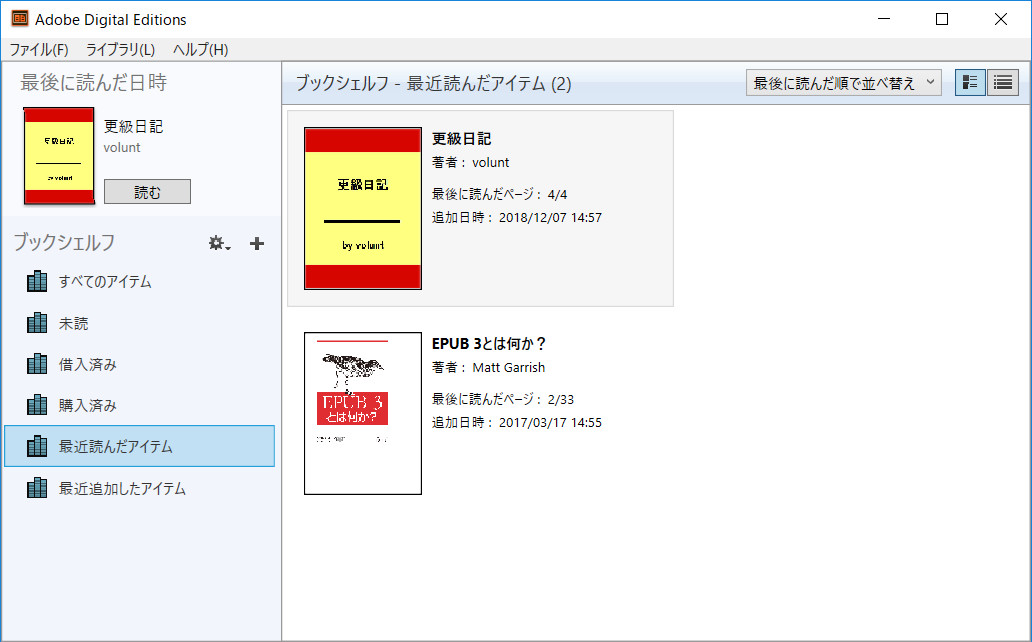1032x642 pixels.
Task: Click the bookshelf settings gear icon
Action: pos(214,243)
